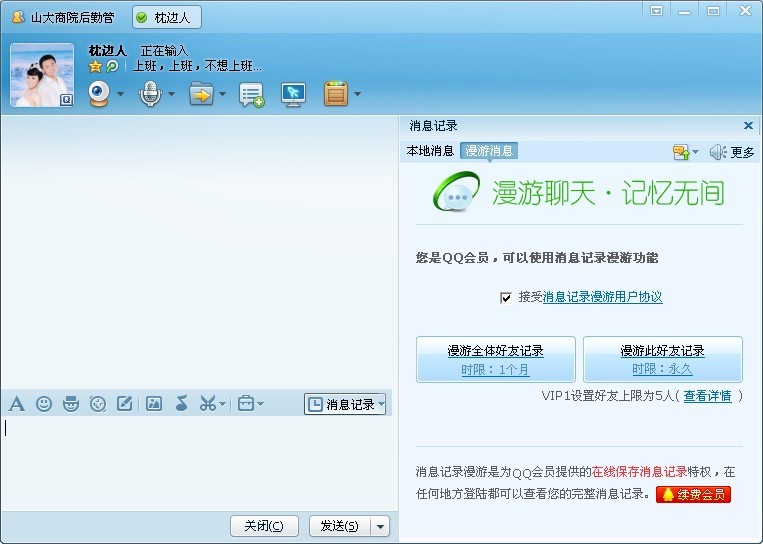This screenshot has height=544, width=763.
Task: Click 漫游此好友记录 button
Action: (663, 360)
